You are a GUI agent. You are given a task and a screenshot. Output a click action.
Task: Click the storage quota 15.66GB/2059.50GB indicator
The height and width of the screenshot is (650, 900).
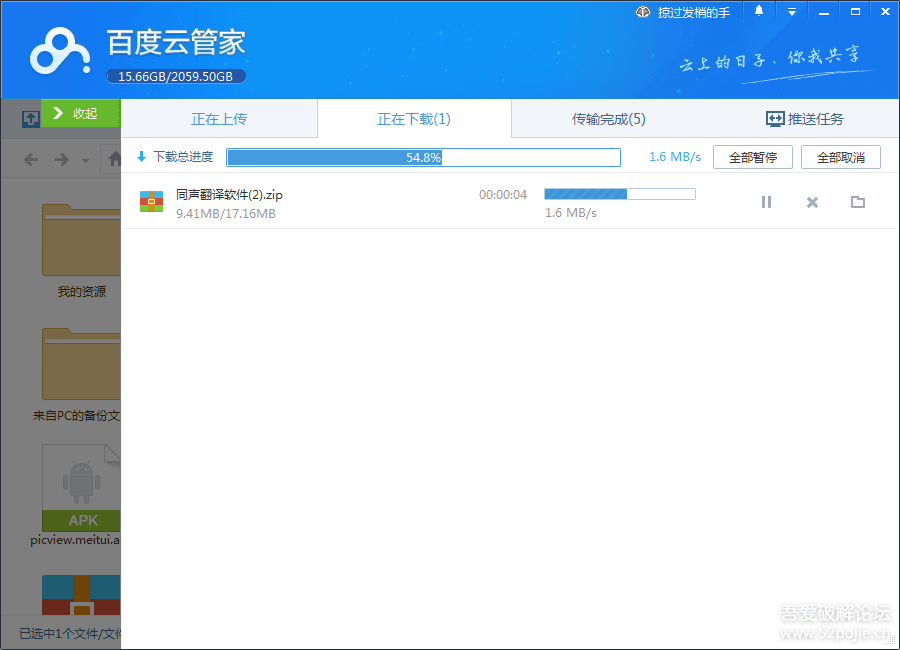coord(176,76)
